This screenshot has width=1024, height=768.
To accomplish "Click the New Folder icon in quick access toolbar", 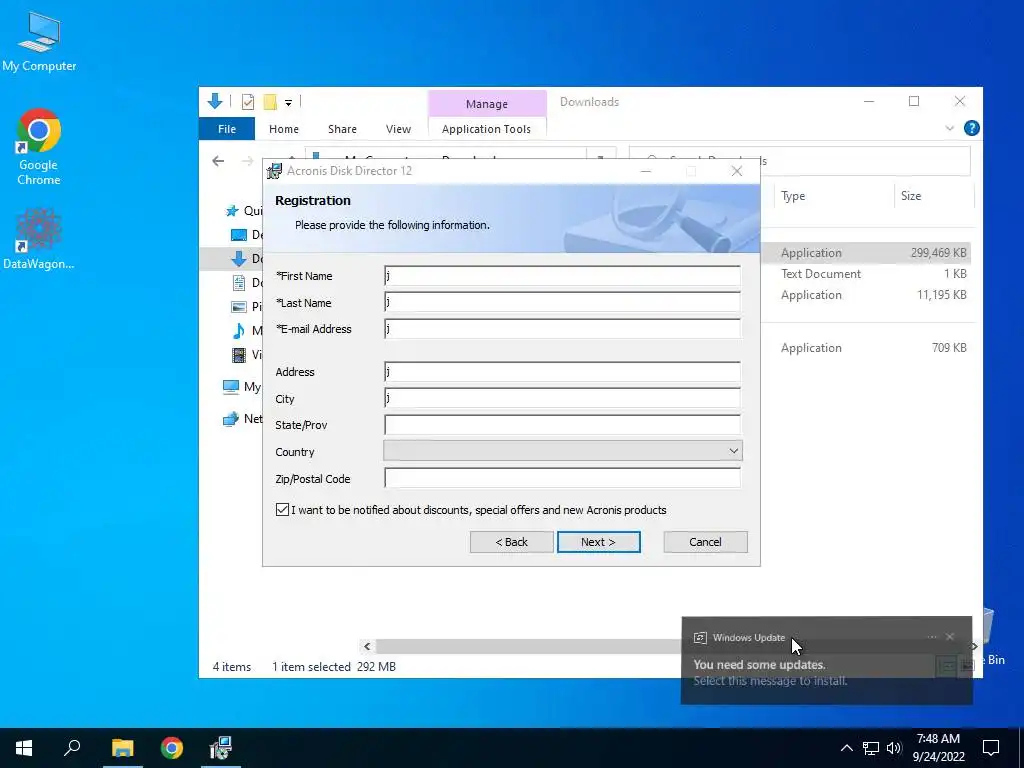I will click(x=270, y=102).
